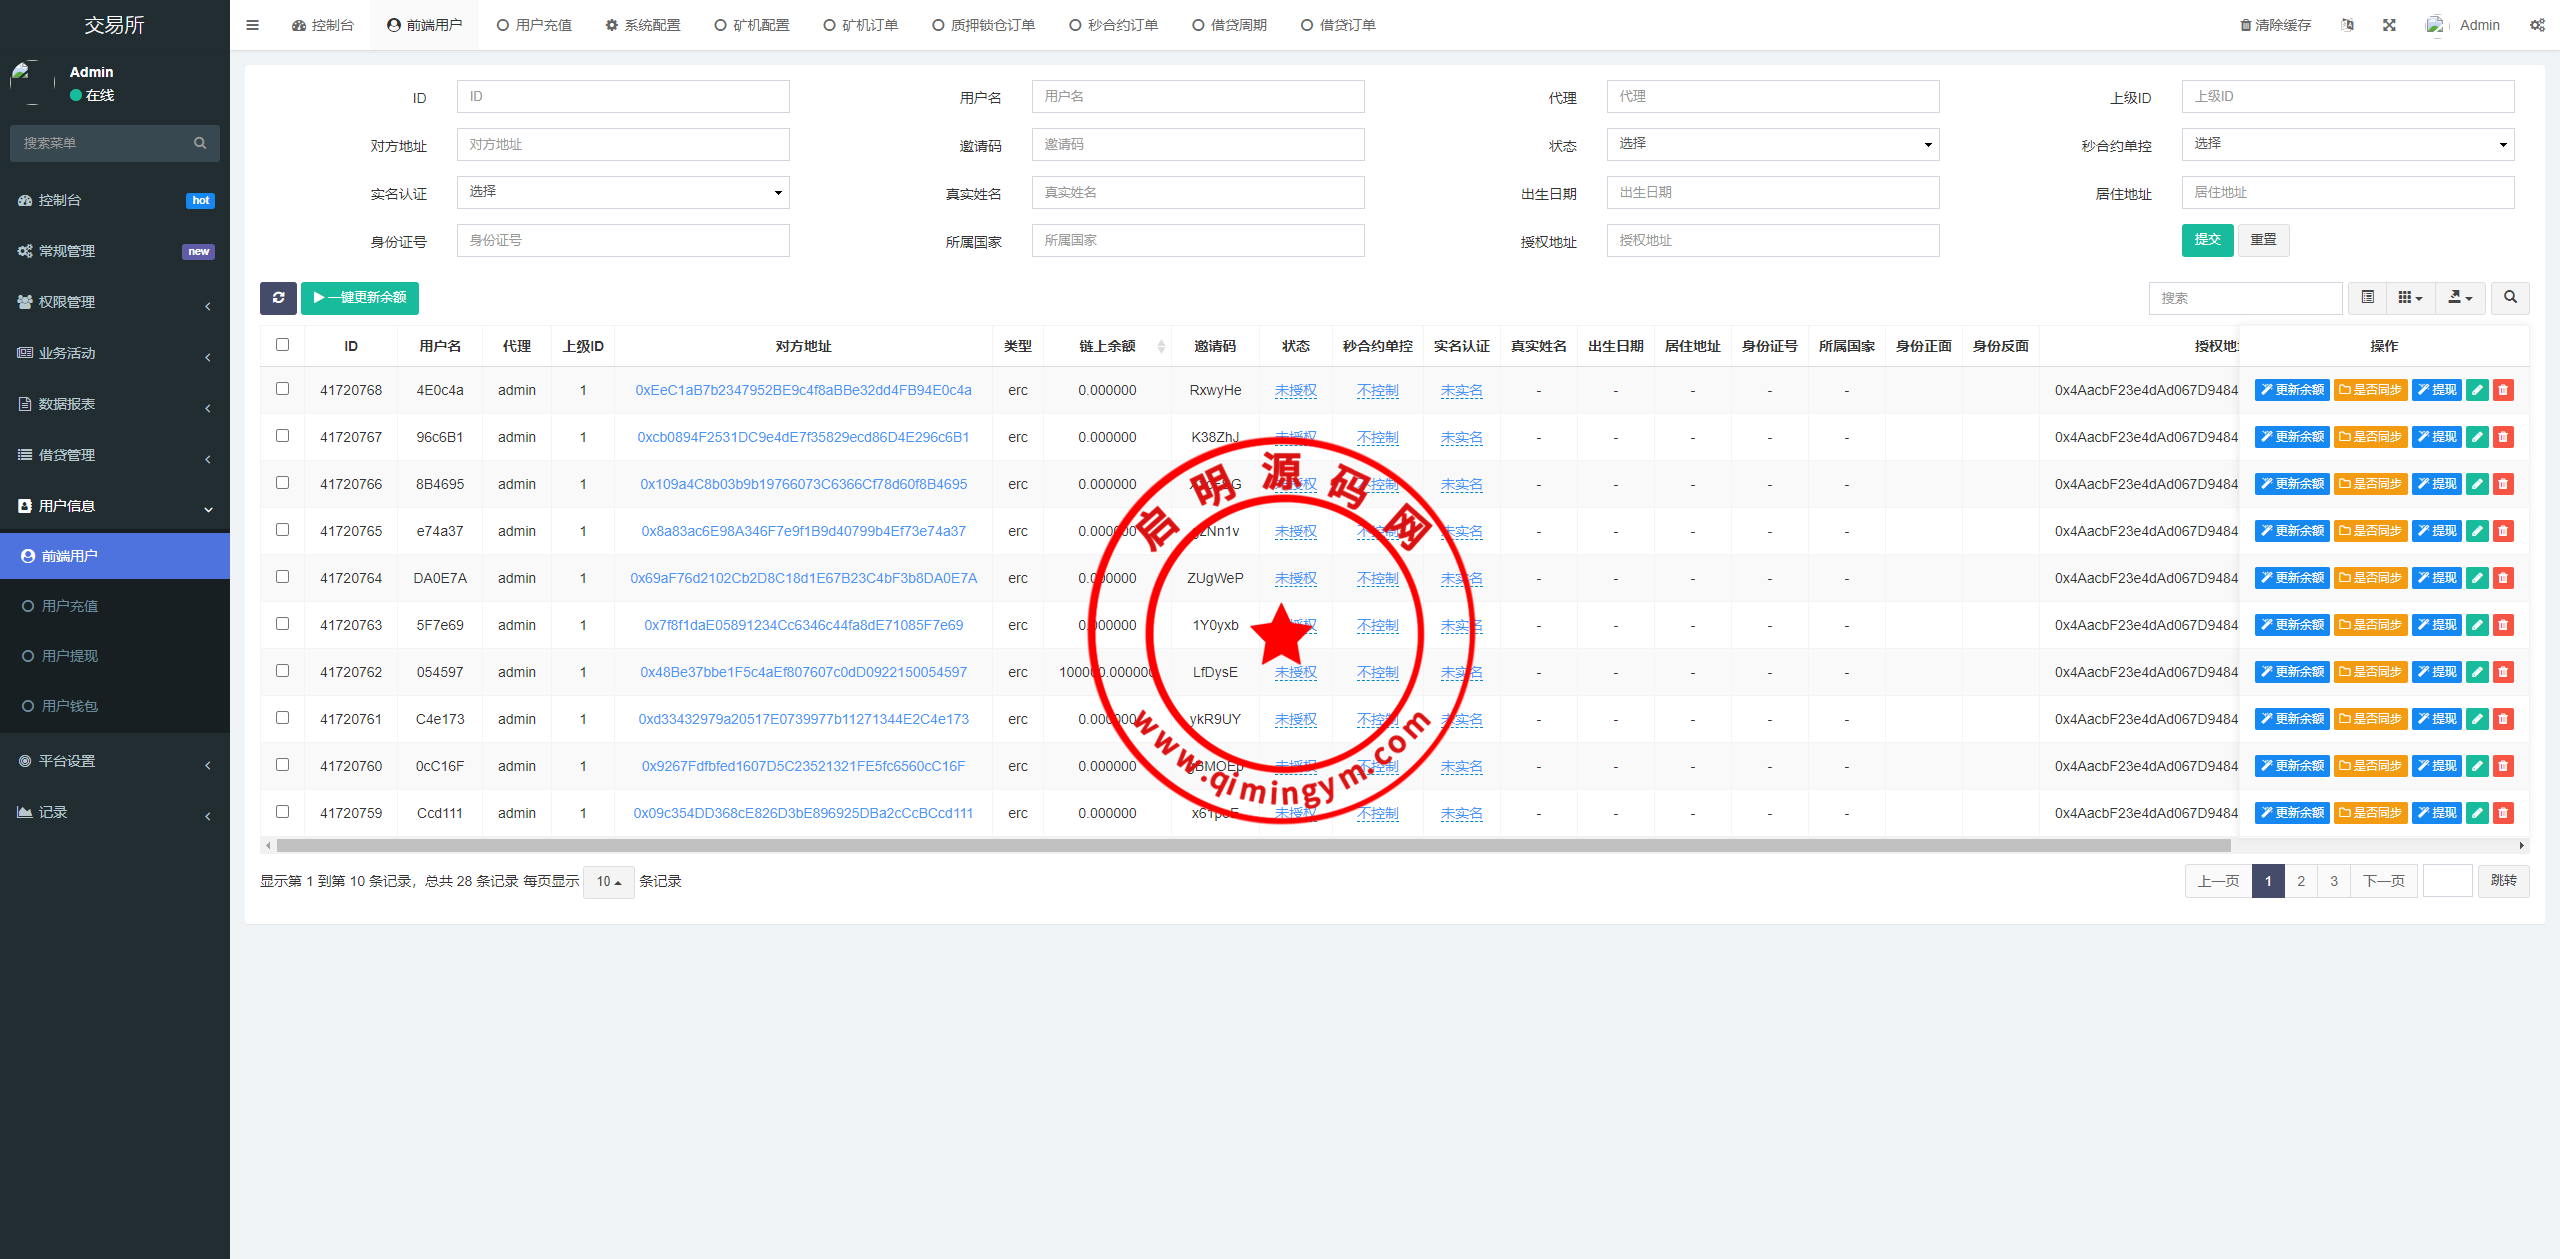
Task: Switch to the 矿机订单 tab
Action: click(x=860, y=25)
